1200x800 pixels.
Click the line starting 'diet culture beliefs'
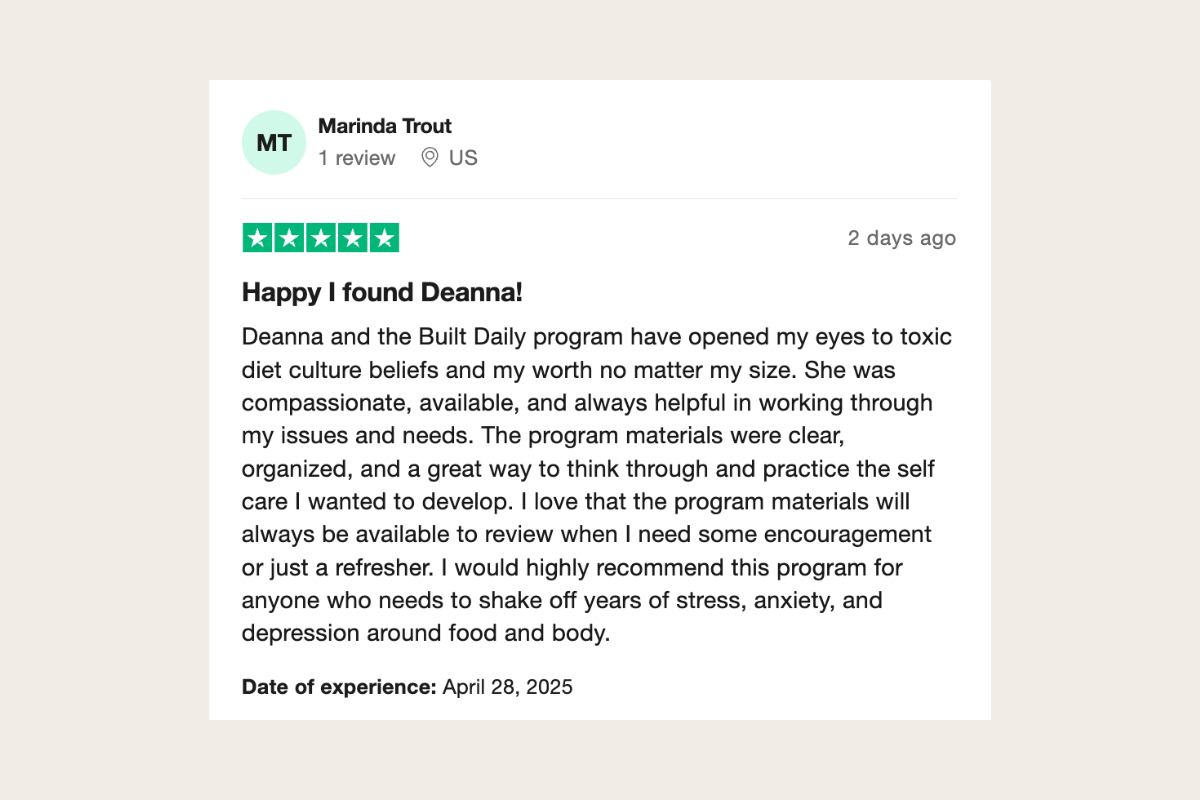coord(569,370)
